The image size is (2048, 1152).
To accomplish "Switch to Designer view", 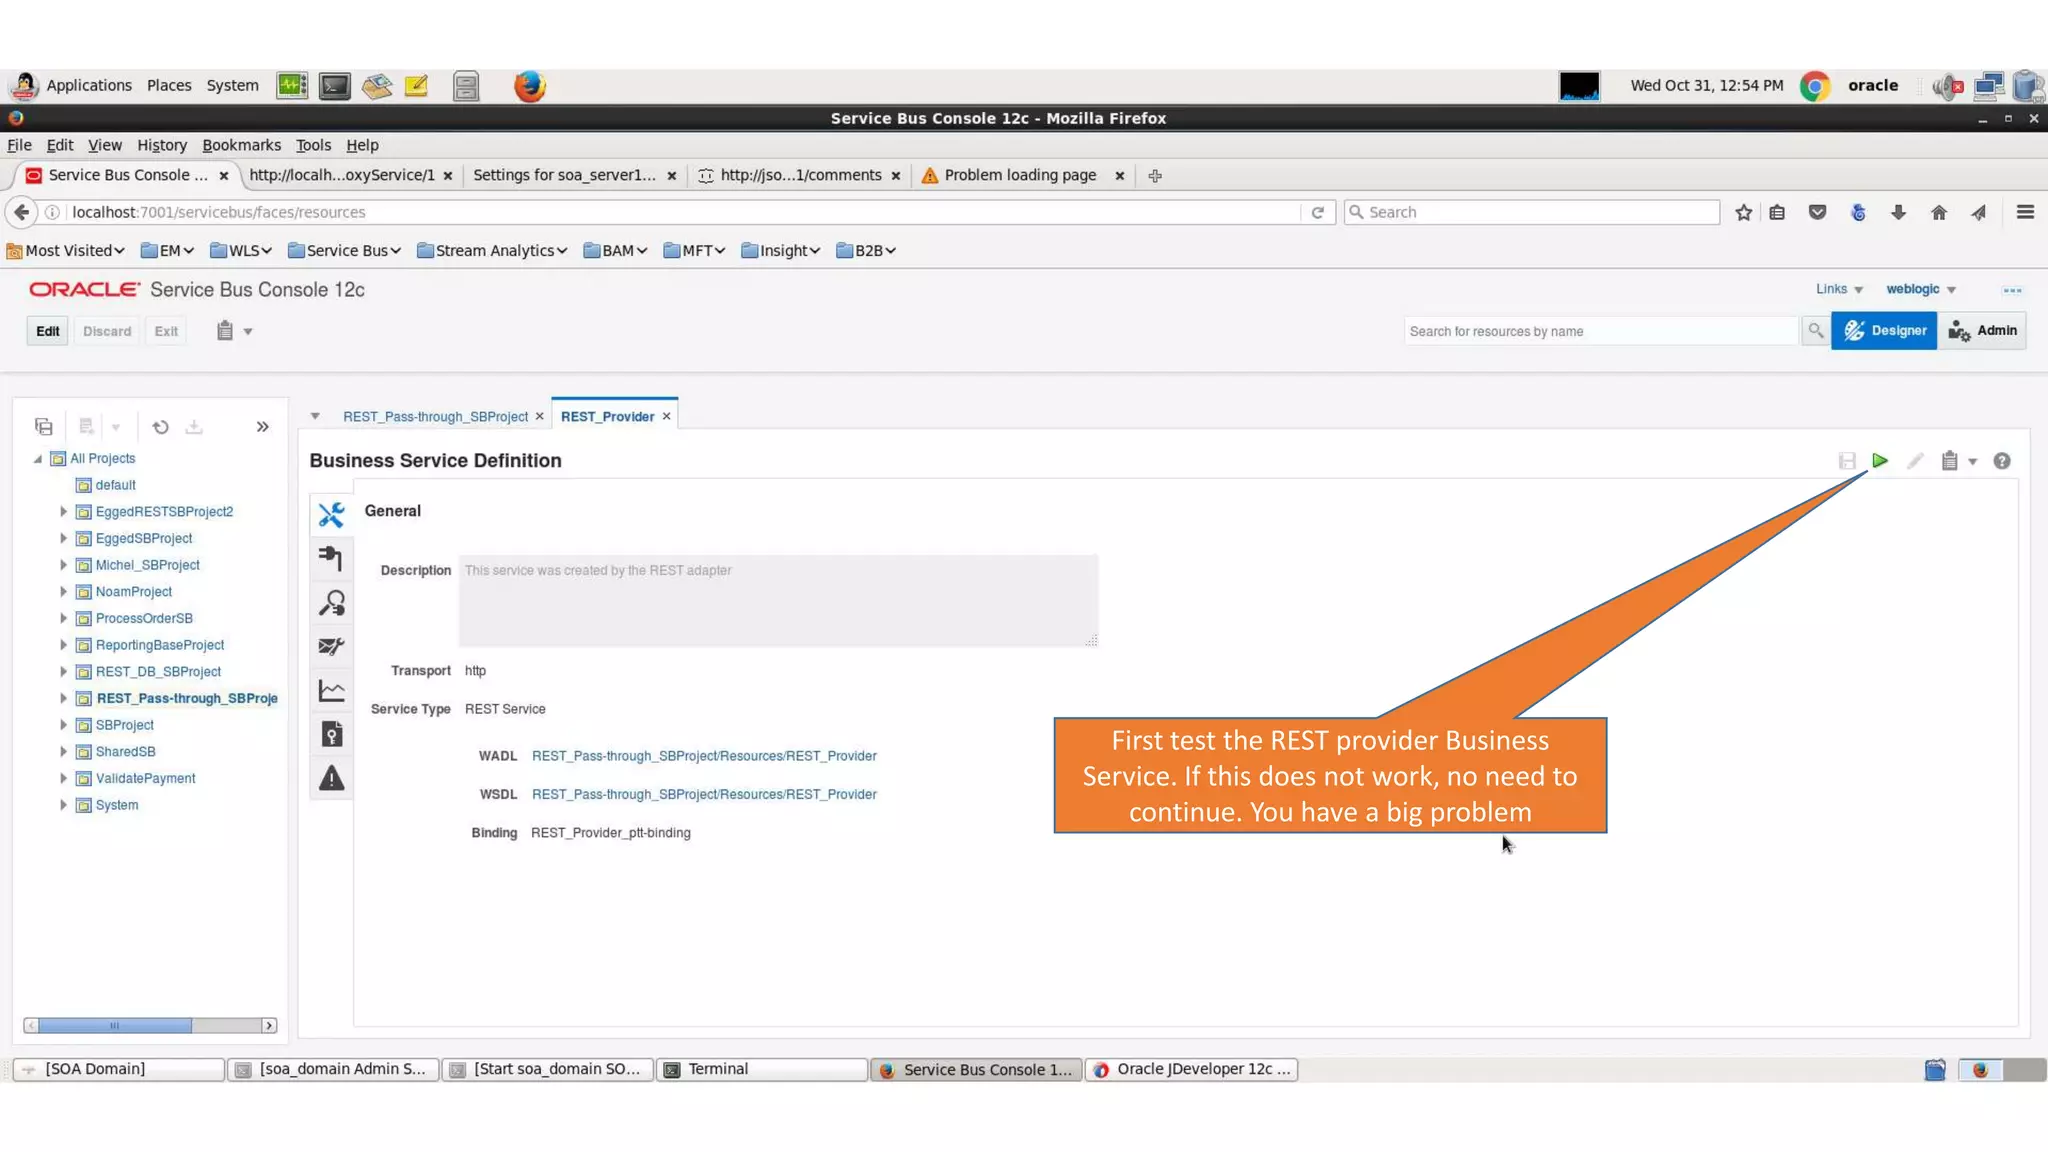I will click(x=1884, y=331).
